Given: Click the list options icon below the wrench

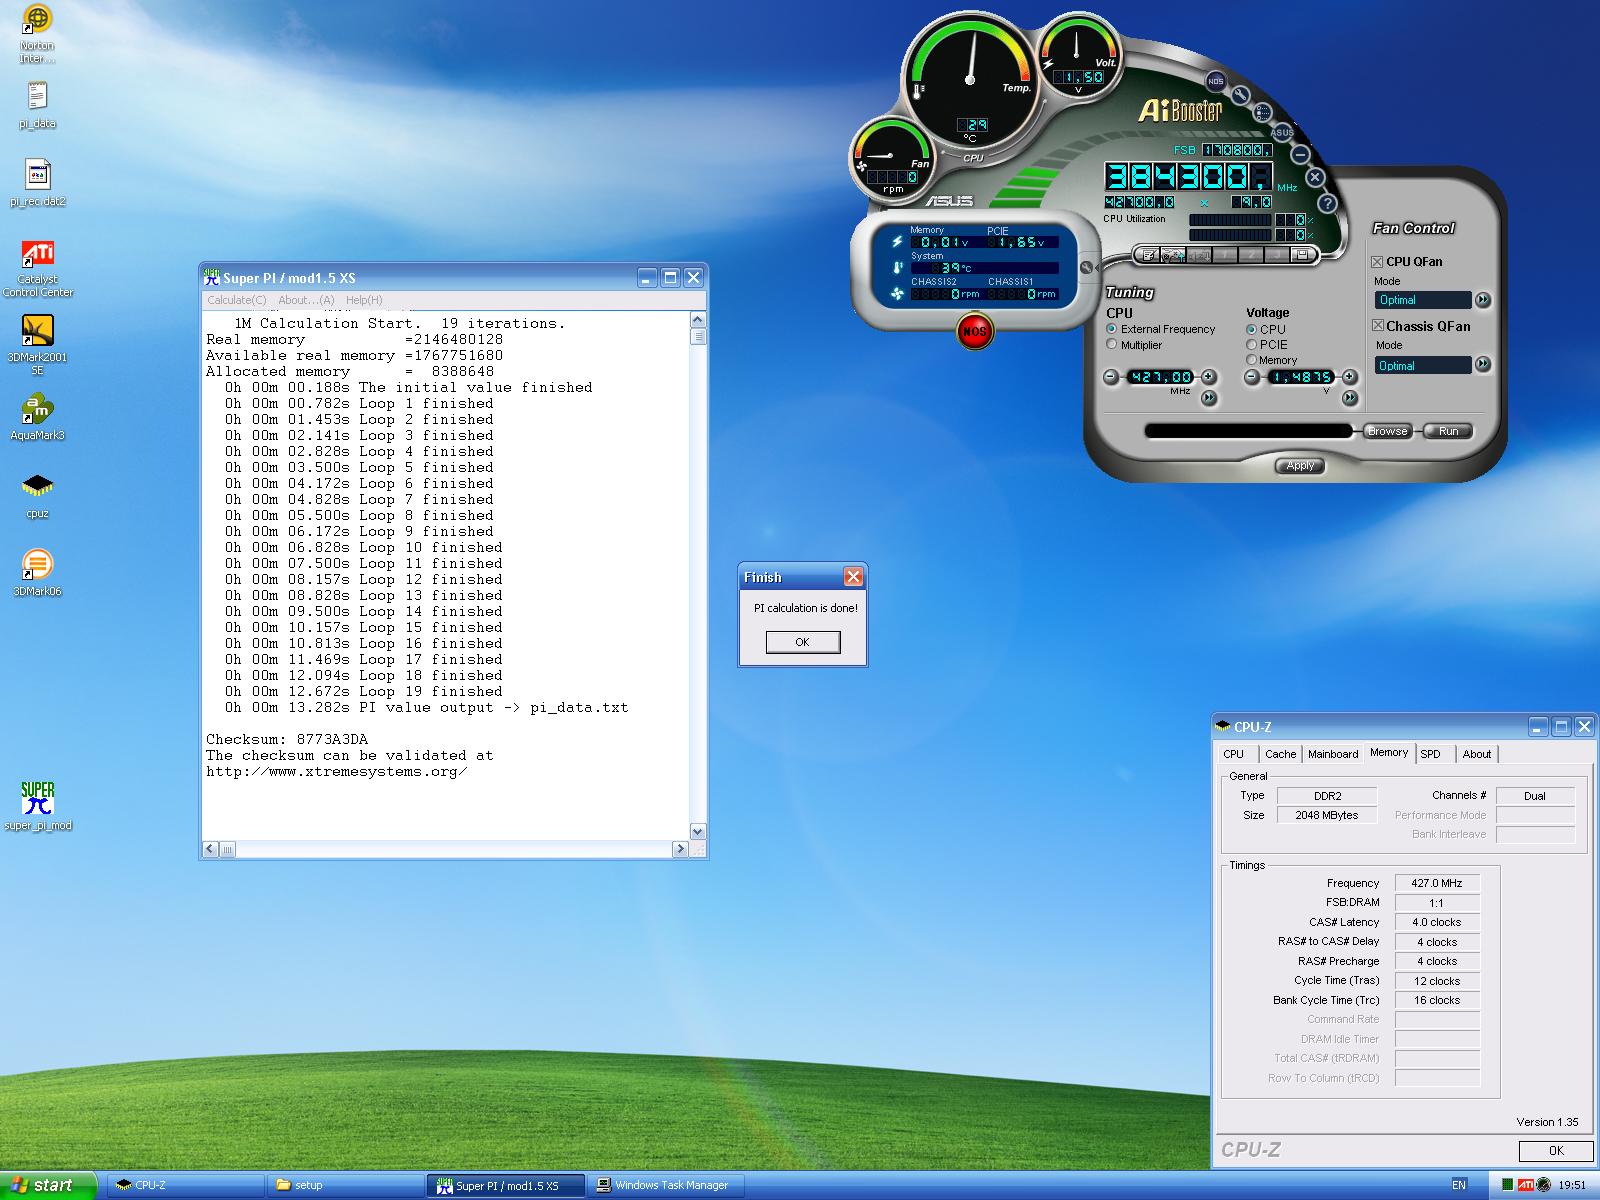Looking at the screenshot, I should pyautogui.click(x=1263, y=112).
